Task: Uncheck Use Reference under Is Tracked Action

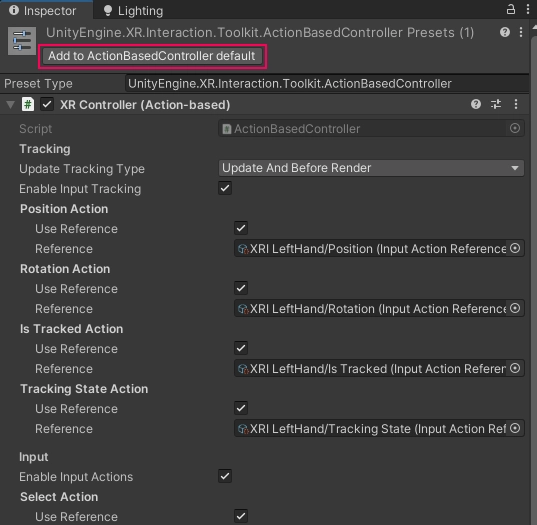Action: pyautogui.click(x=241, y=348)
